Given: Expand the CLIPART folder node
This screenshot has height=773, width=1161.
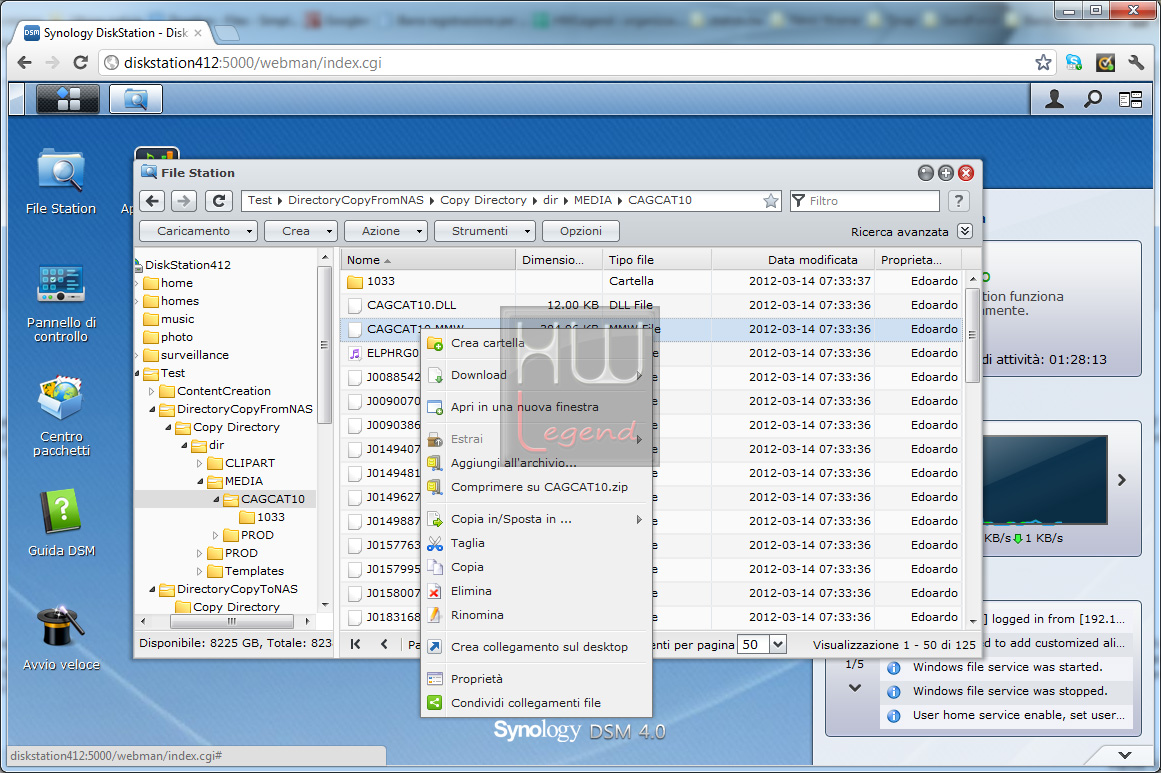Looking at the screenshot, I should (200, 463).
